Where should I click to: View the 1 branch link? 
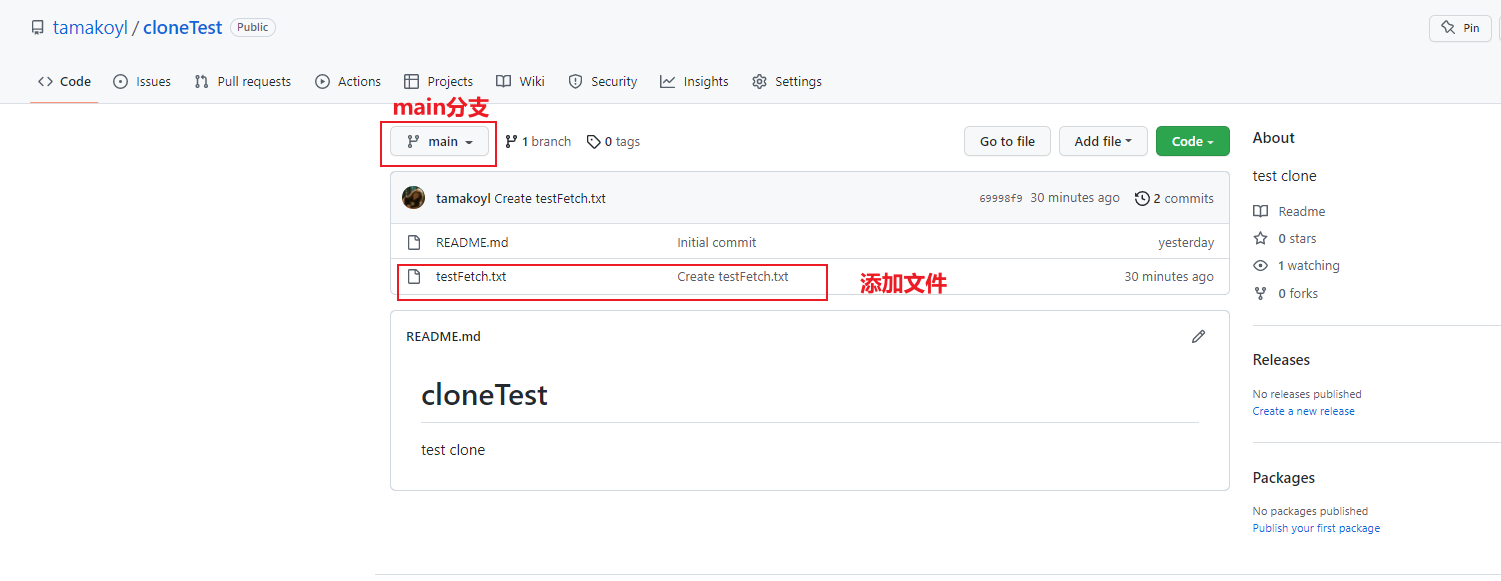tap(538, 142)
